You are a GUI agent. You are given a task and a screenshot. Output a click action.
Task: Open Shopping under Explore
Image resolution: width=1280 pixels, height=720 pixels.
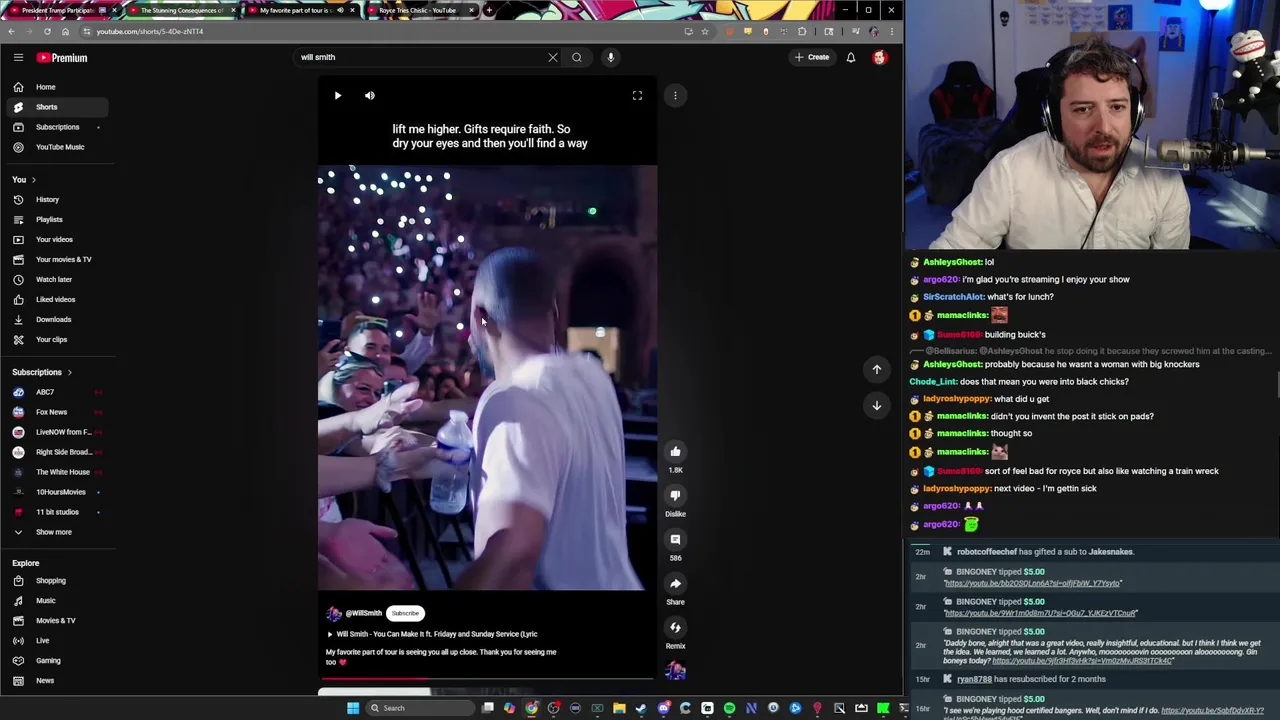[x=58, y=581]
